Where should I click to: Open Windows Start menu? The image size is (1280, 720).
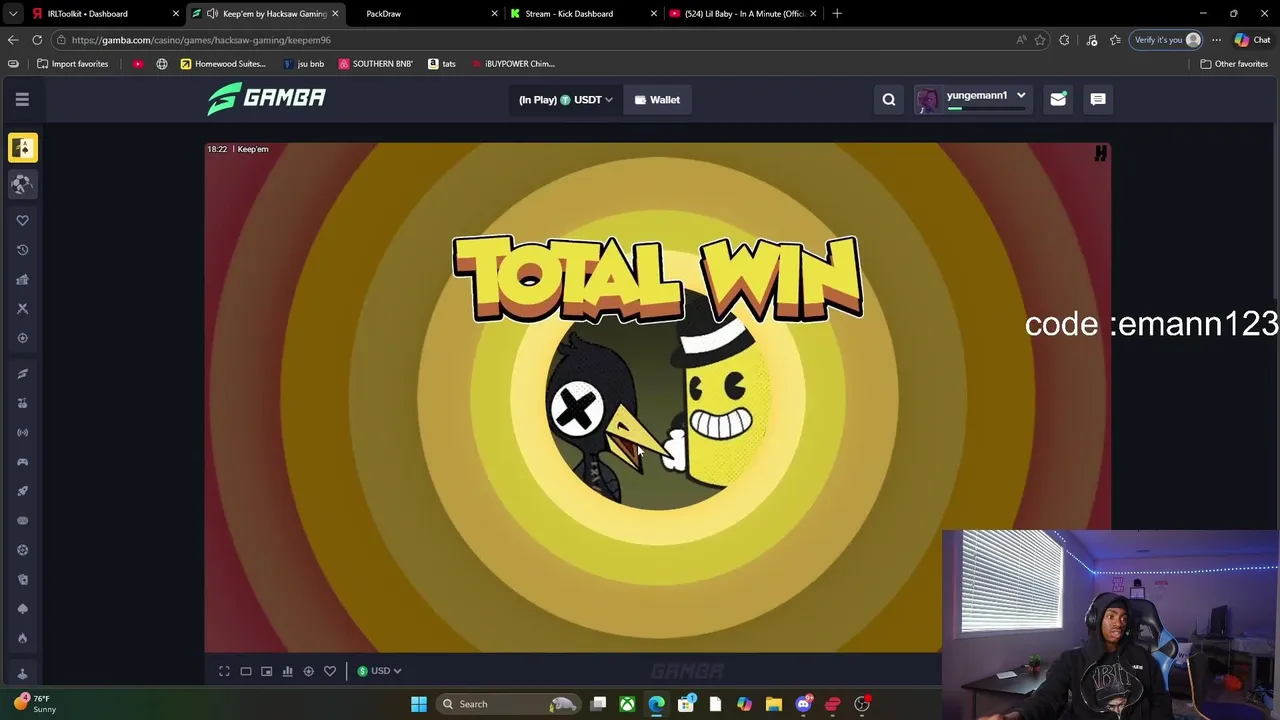(419, 704)
